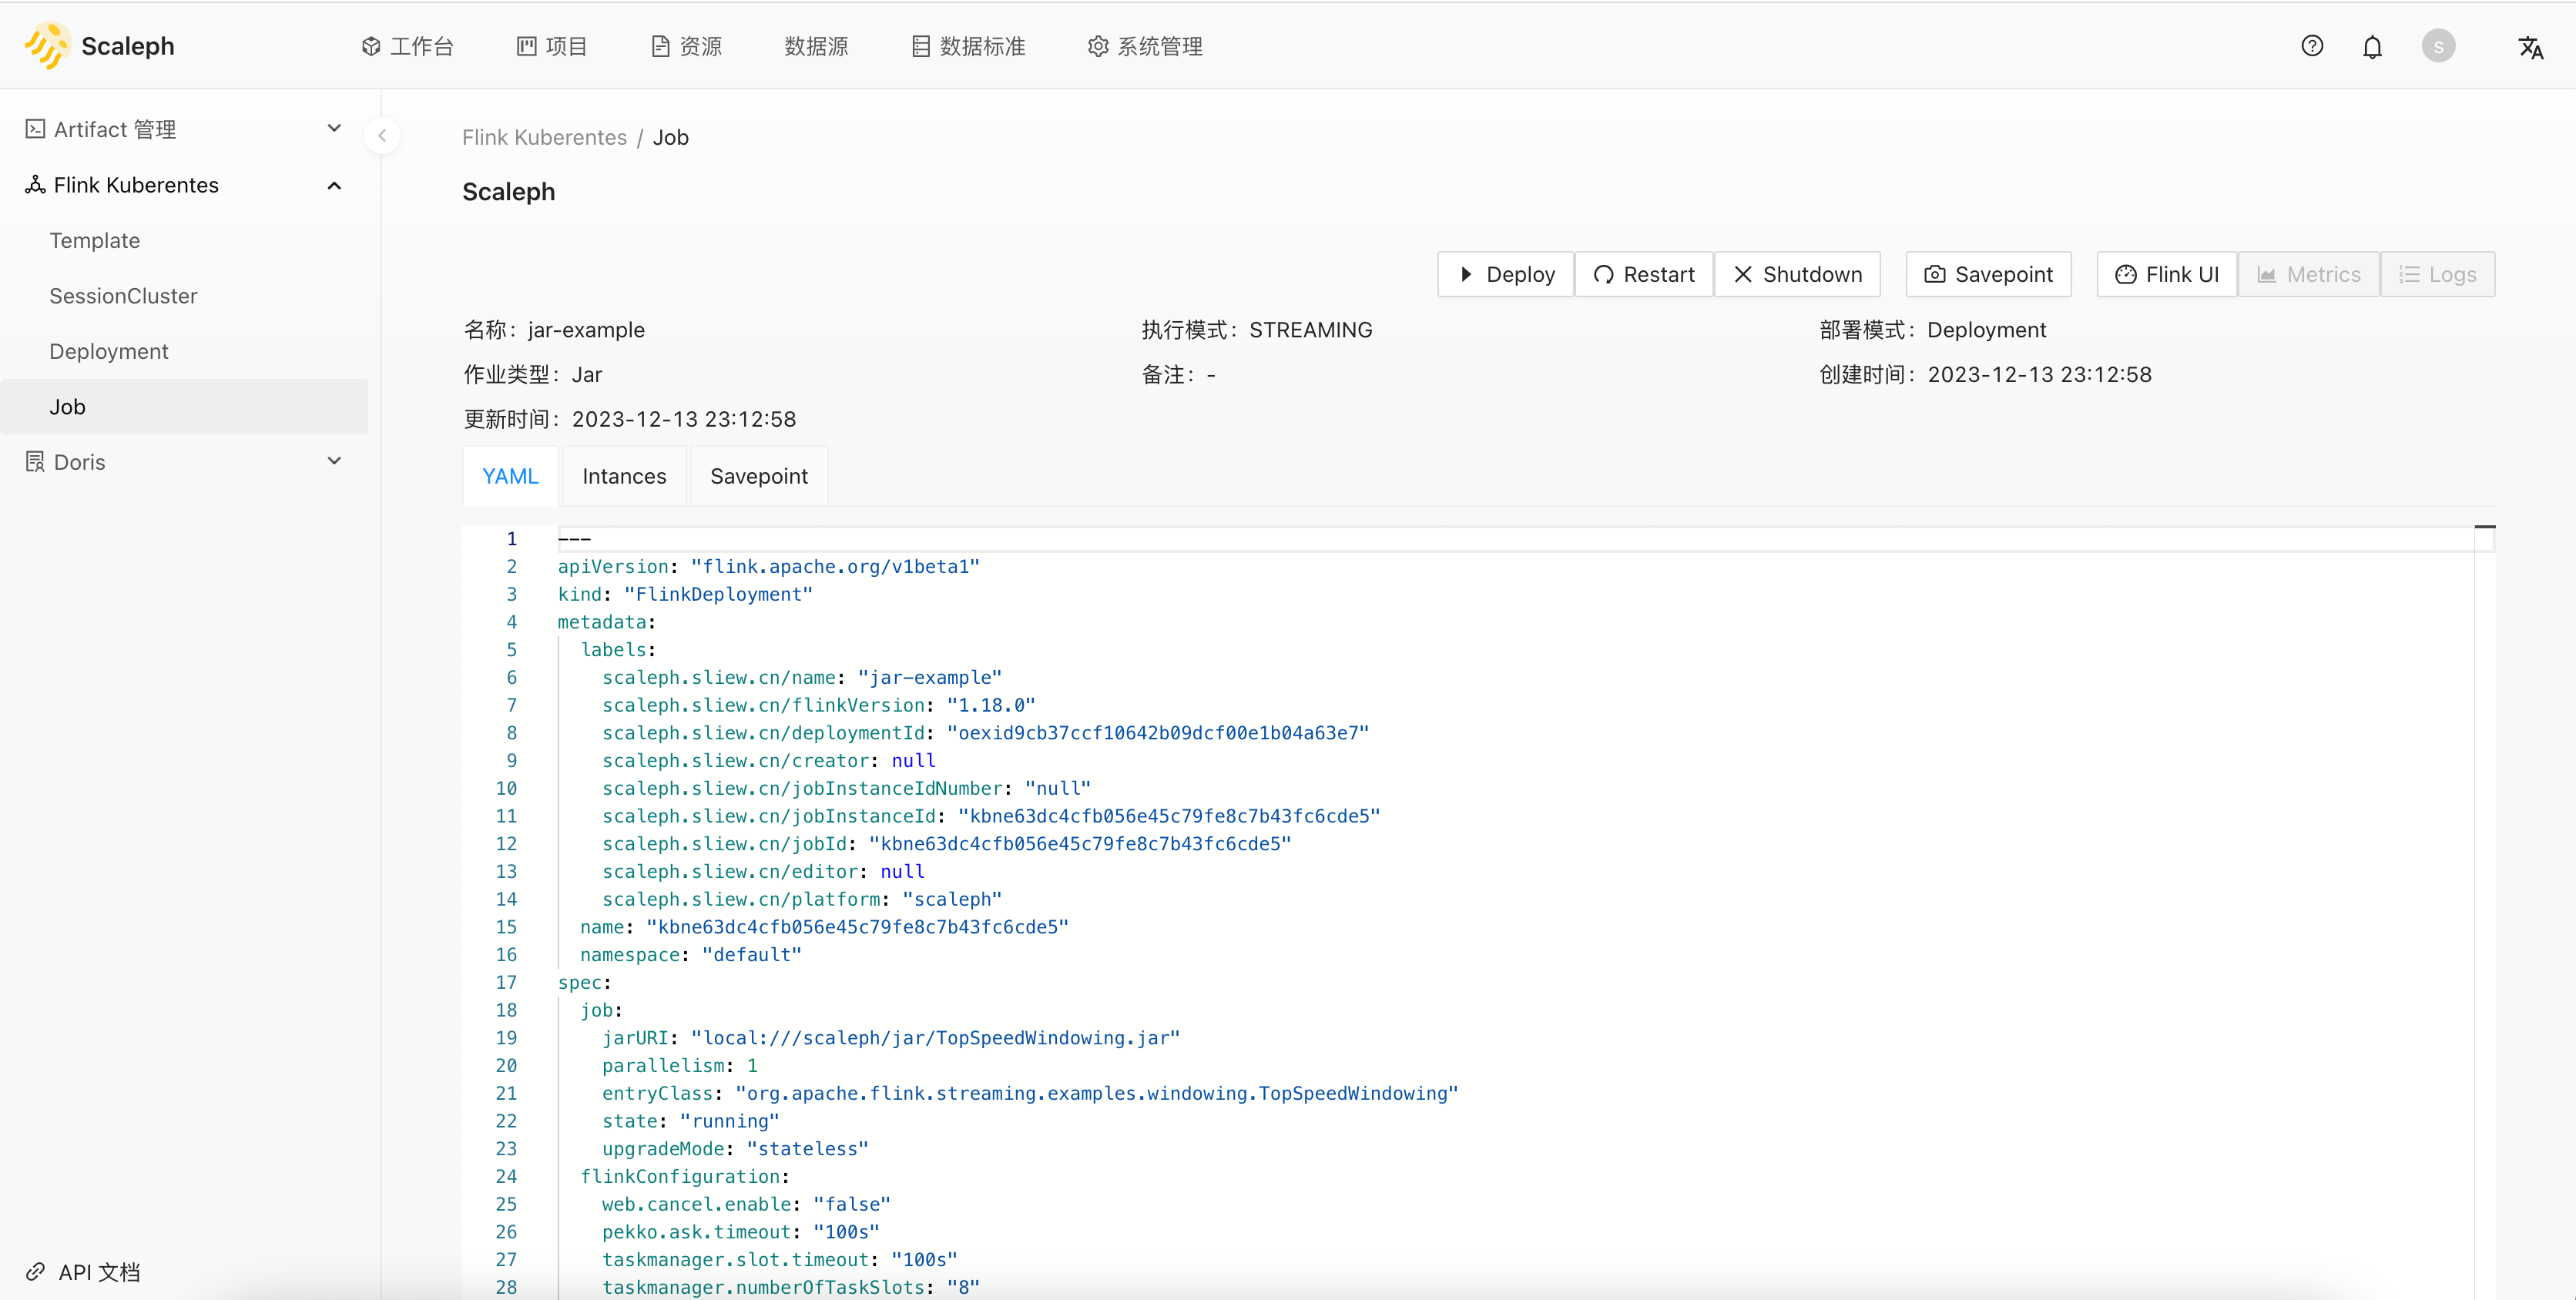Screen dimensions: 2576x1300
Task: Collapse the Flink Kuberentes menu chevron
Action: tap(335, 185)
